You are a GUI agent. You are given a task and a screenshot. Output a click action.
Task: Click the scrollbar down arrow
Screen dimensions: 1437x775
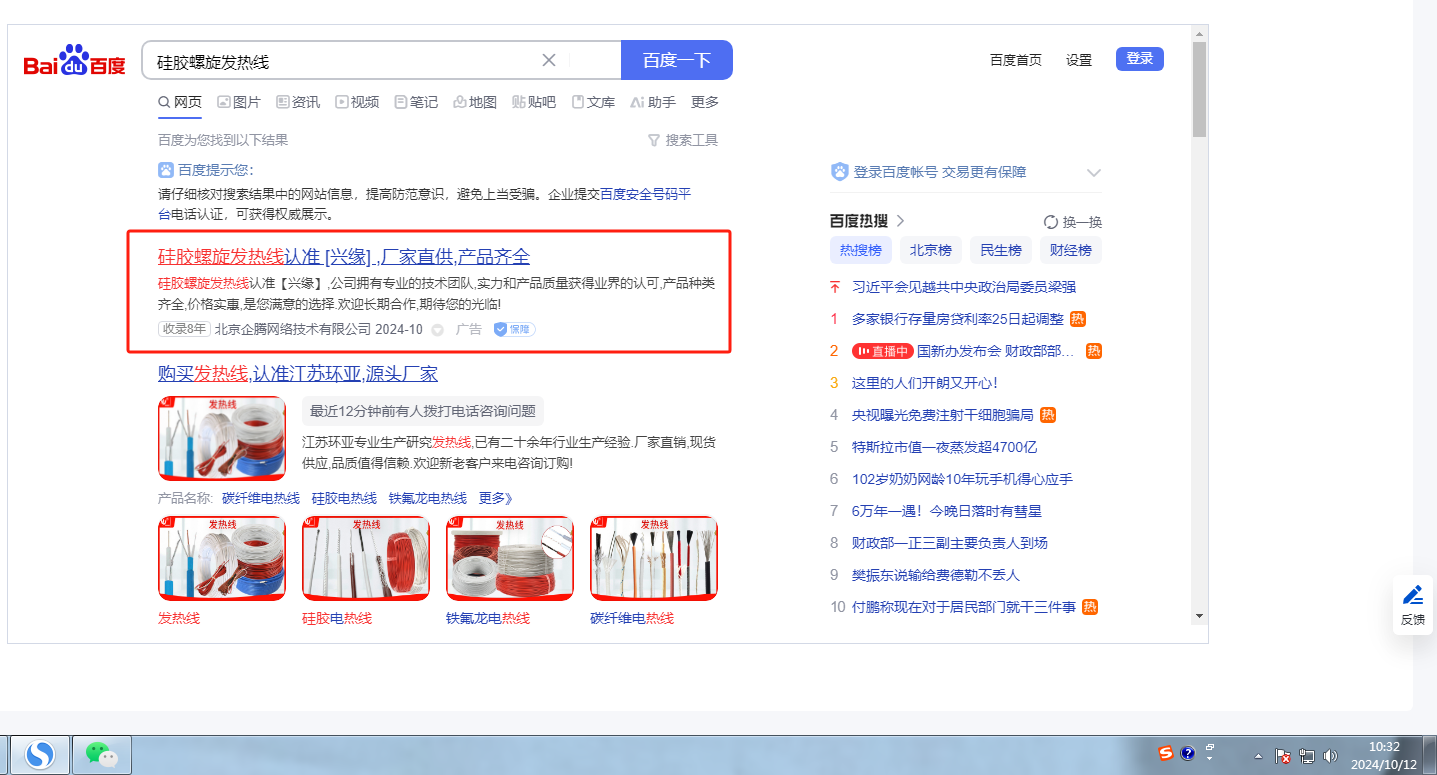(1199, 615)
